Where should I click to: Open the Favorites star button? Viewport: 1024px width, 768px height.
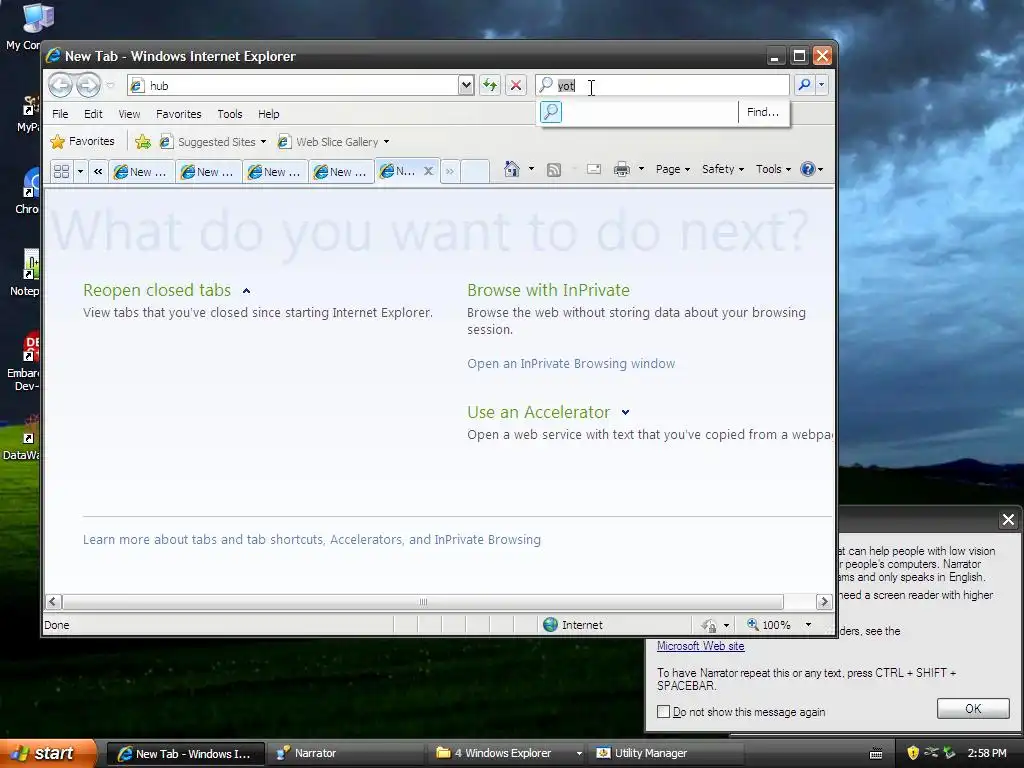(x=82, y=141)
